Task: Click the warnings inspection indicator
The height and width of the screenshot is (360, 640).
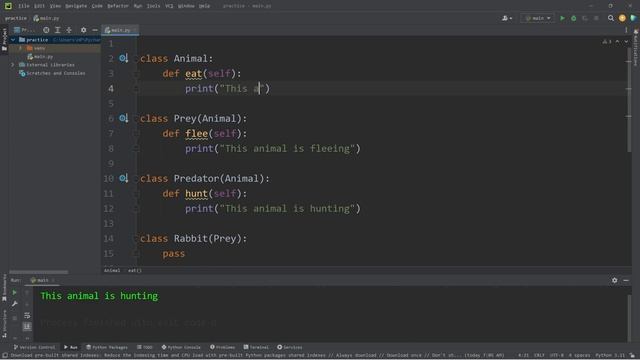Action: [607, 42]
